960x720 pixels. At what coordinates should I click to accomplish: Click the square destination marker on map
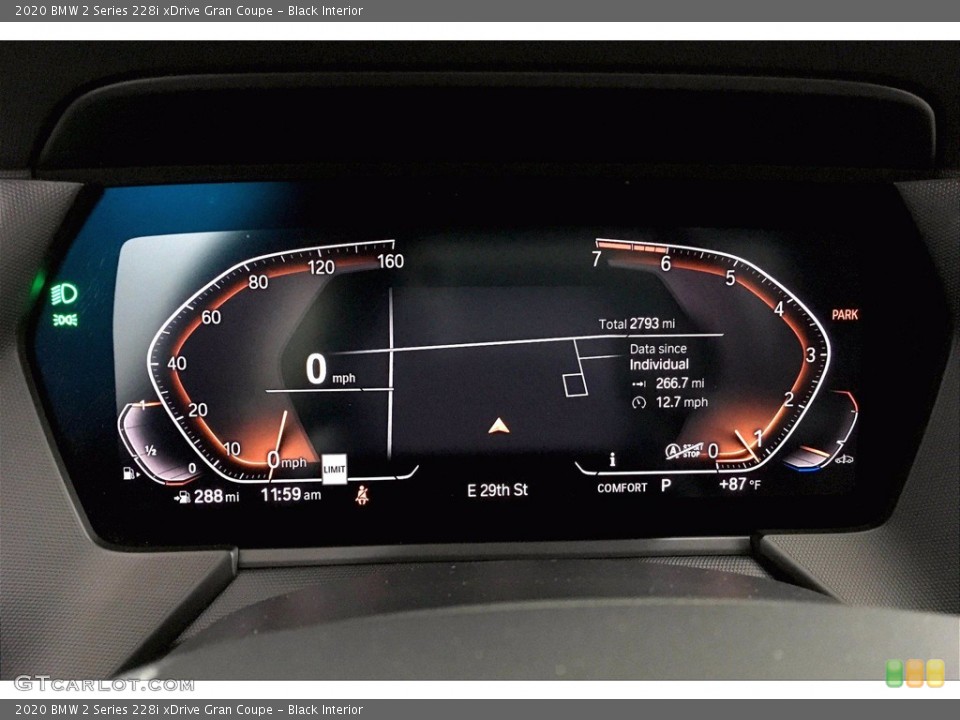click(x=575, y=384)
